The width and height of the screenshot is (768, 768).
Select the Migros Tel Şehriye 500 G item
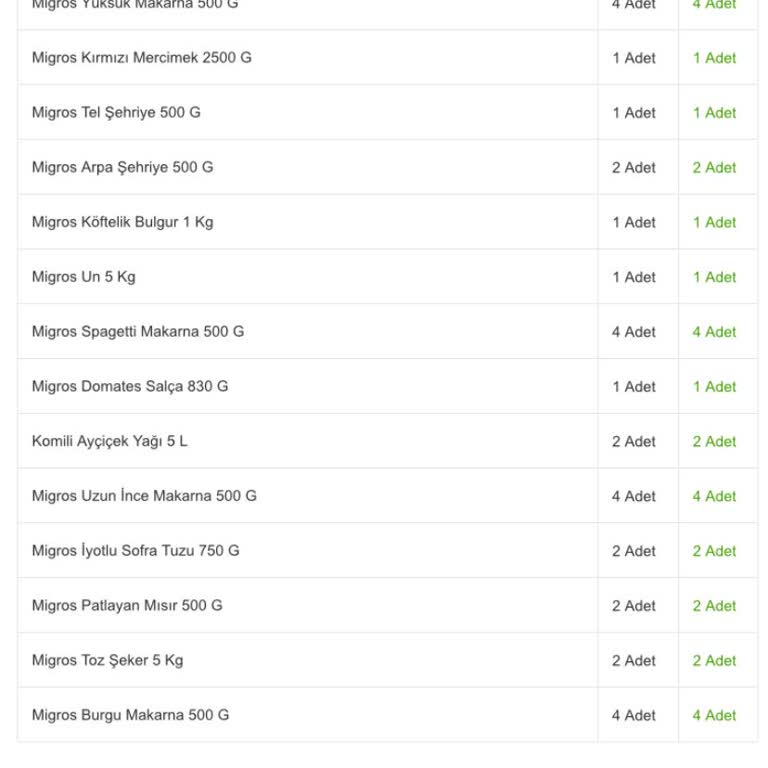pyautogui.click(x=116, y=113)
